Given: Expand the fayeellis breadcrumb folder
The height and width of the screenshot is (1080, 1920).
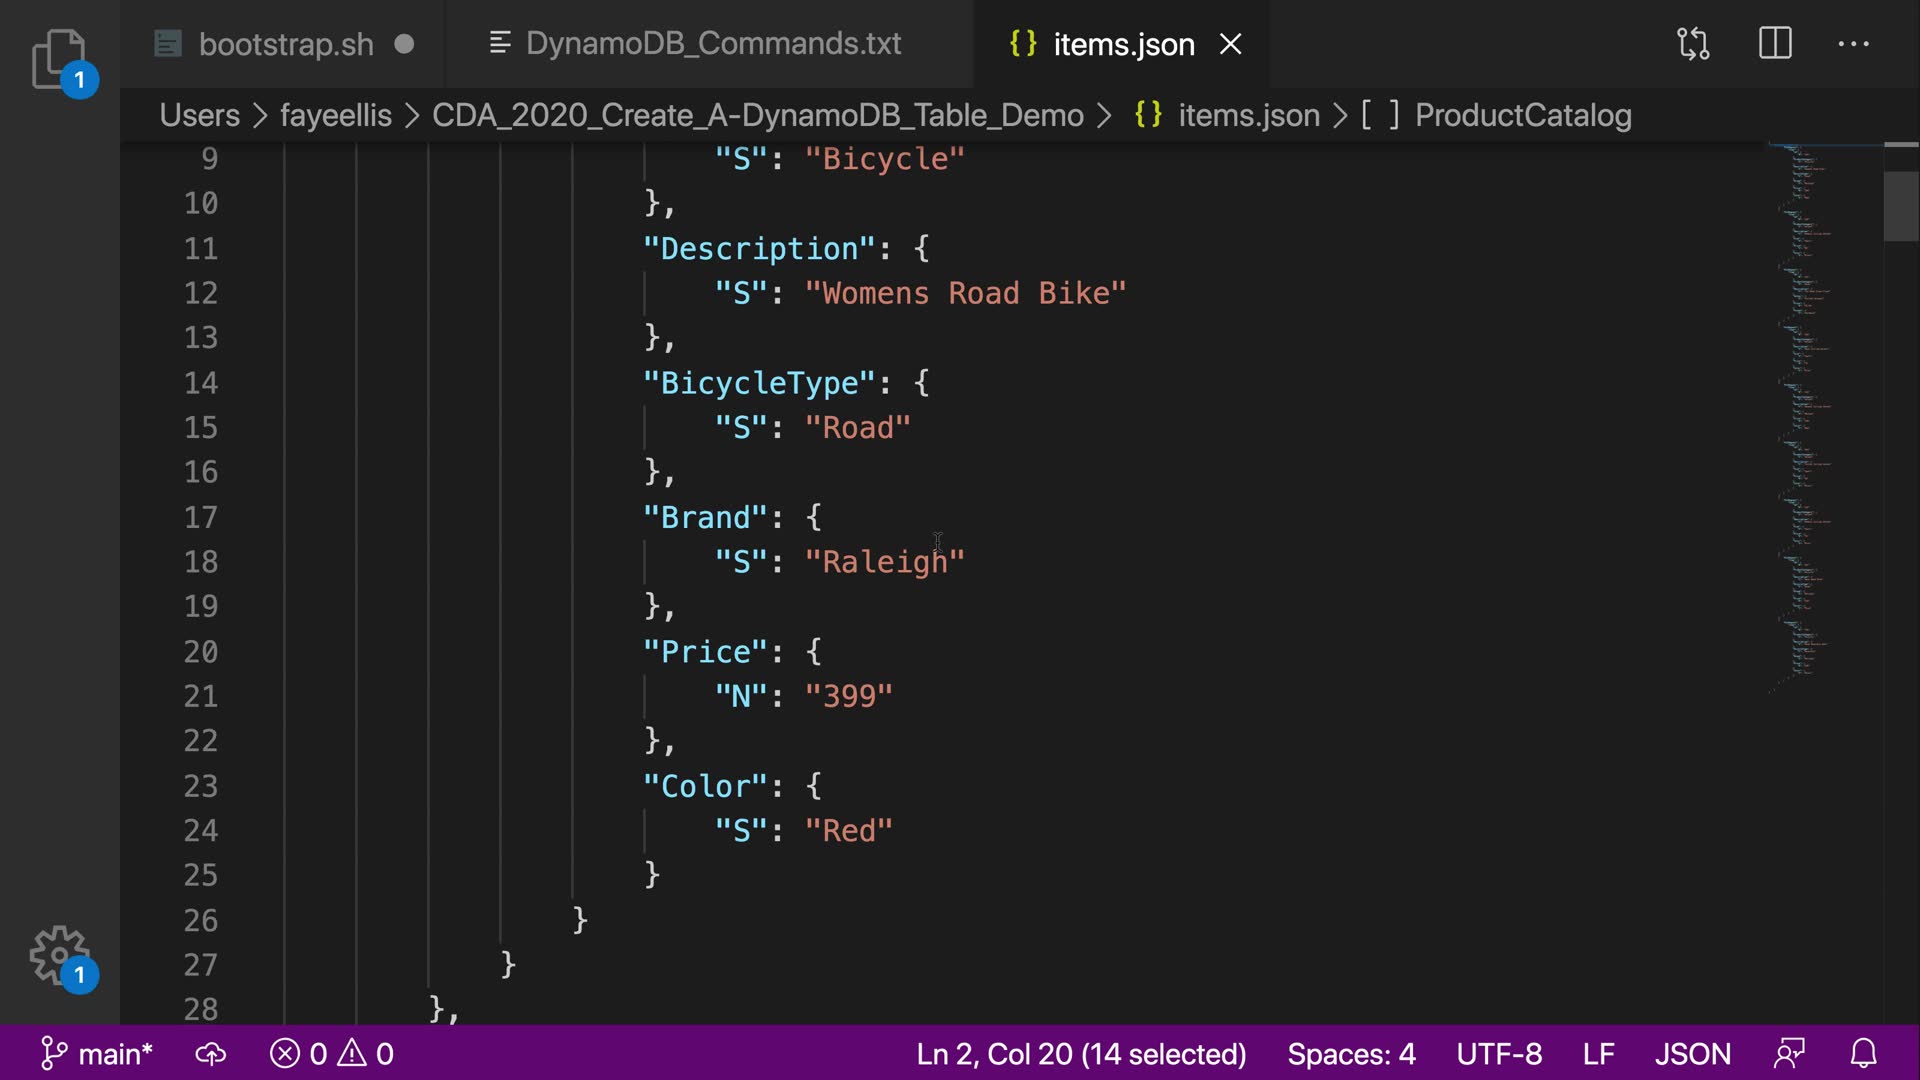Looking at the screenshot, I should pos(335,116).
